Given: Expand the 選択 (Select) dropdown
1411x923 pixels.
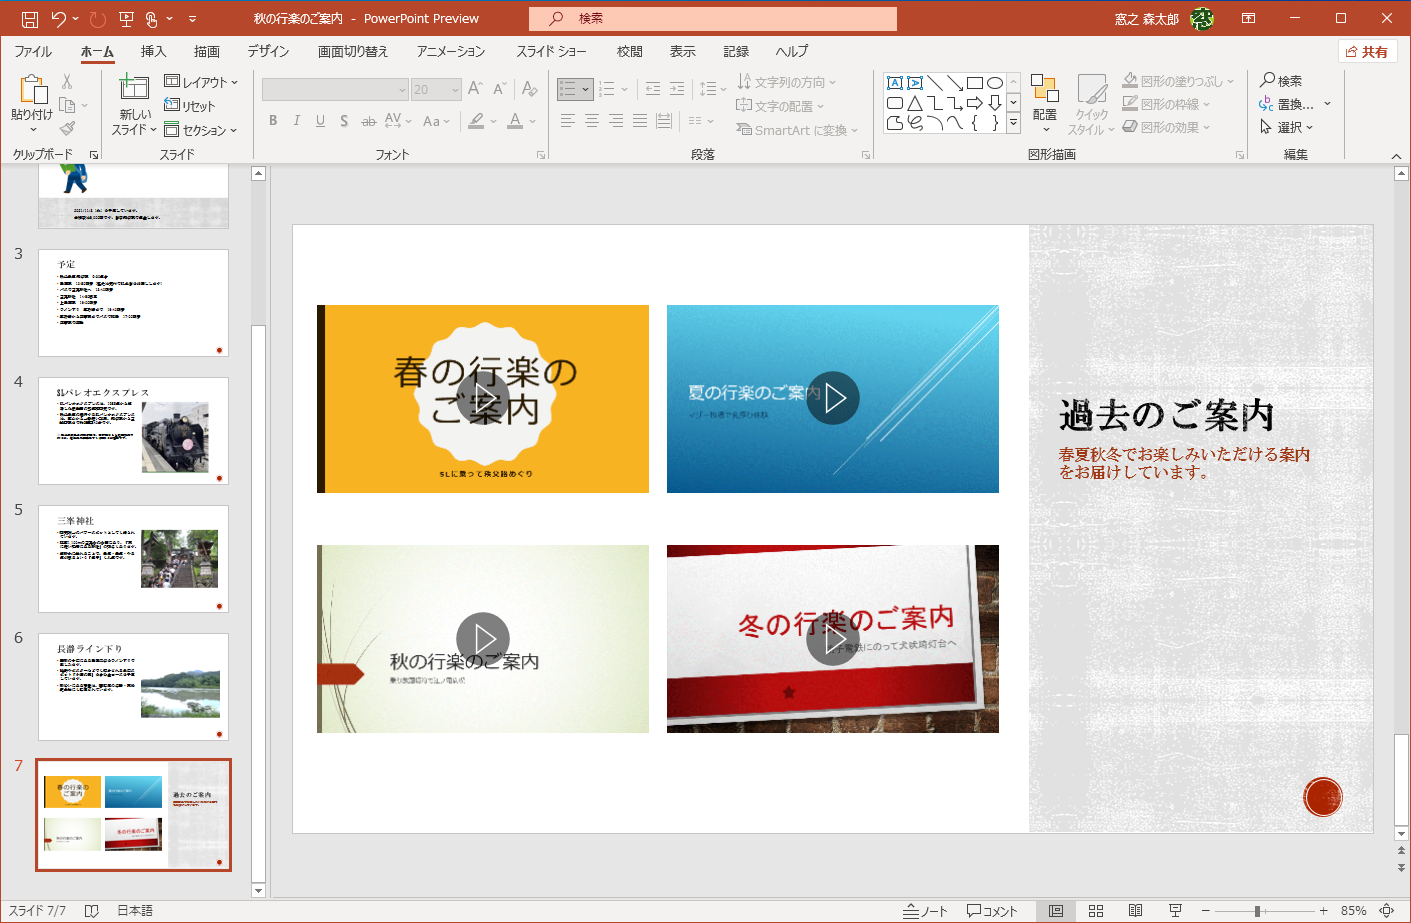Looking at the screenshot, I should (x=1286, y=127).
